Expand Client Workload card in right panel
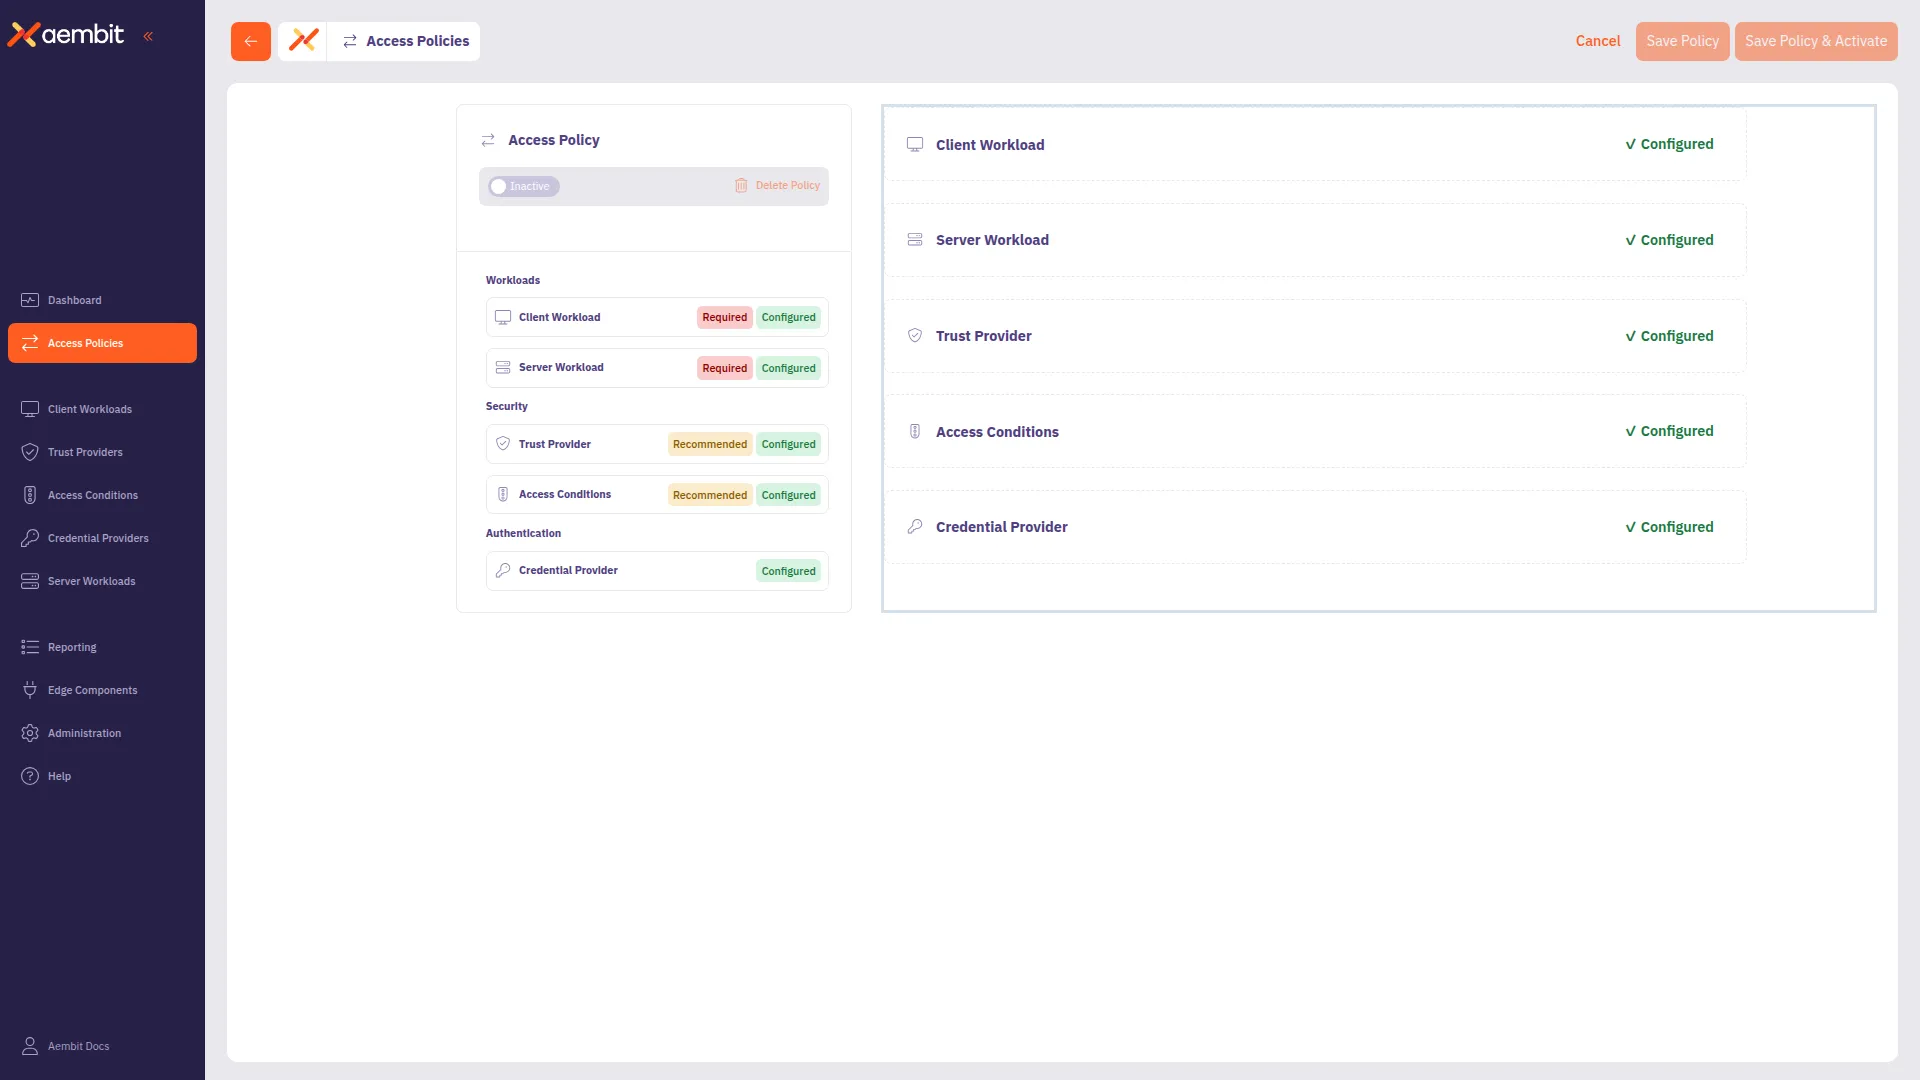This screenshot has height=1080, width=1920. tap(1316, 145)
